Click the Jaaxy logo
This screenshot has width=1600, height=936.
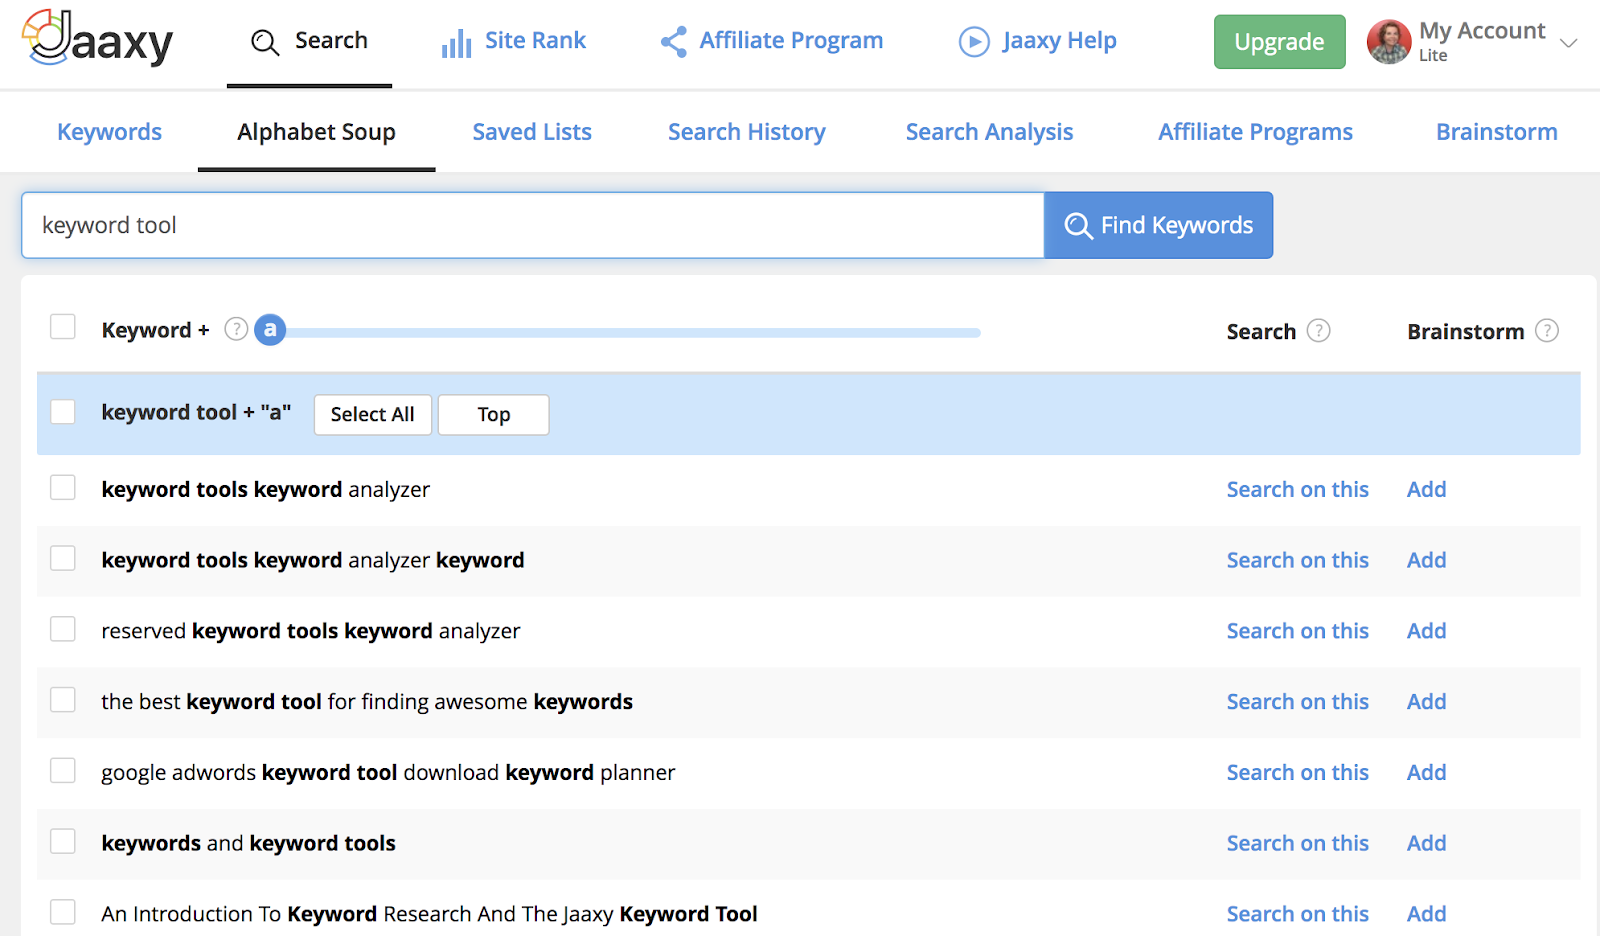97,39
